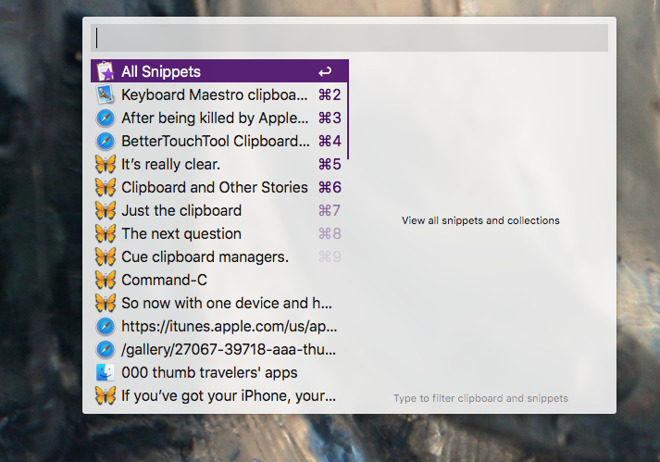The image size is (660, 462).
Task: Click the return arrow on All Snippets
Action: click(325, 72)
